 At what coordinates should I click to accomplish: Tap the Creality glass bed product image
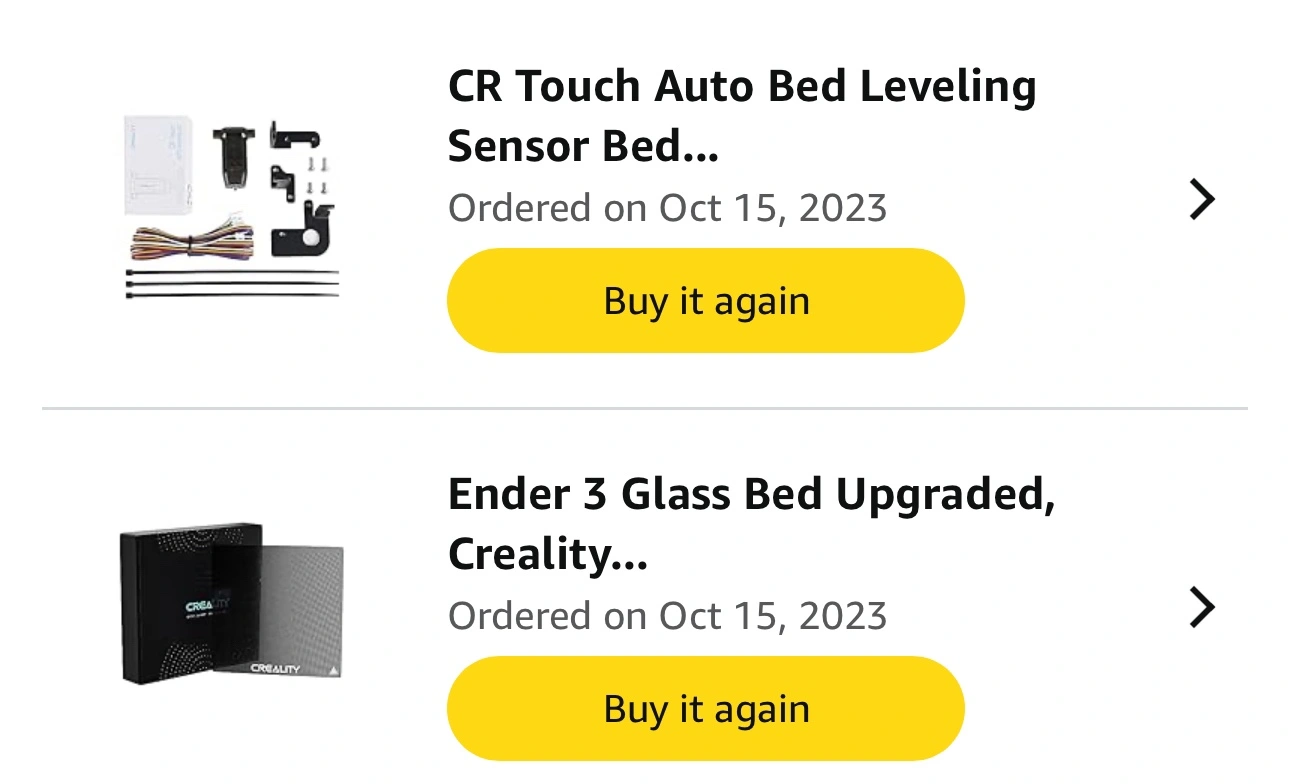pos(232,604)
